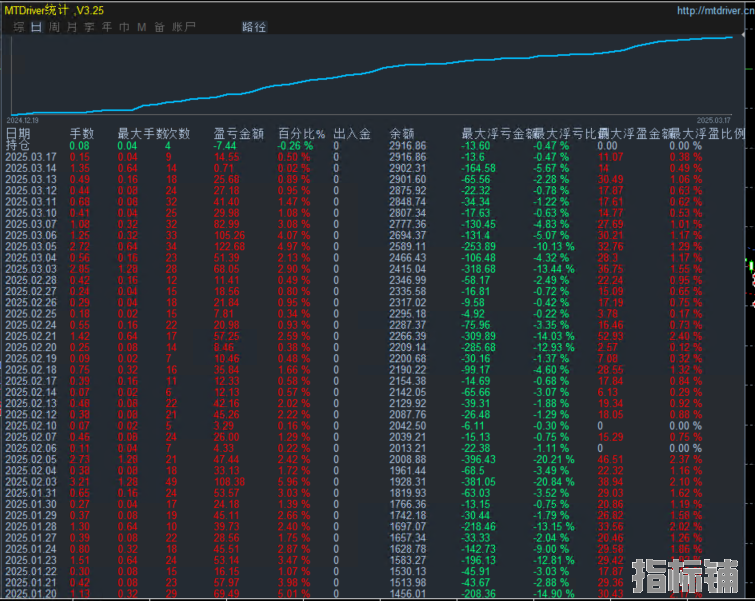Click the 百分比% column header
Image resolution: width=755 pixels, height=601 pixels.
(301, 133)
